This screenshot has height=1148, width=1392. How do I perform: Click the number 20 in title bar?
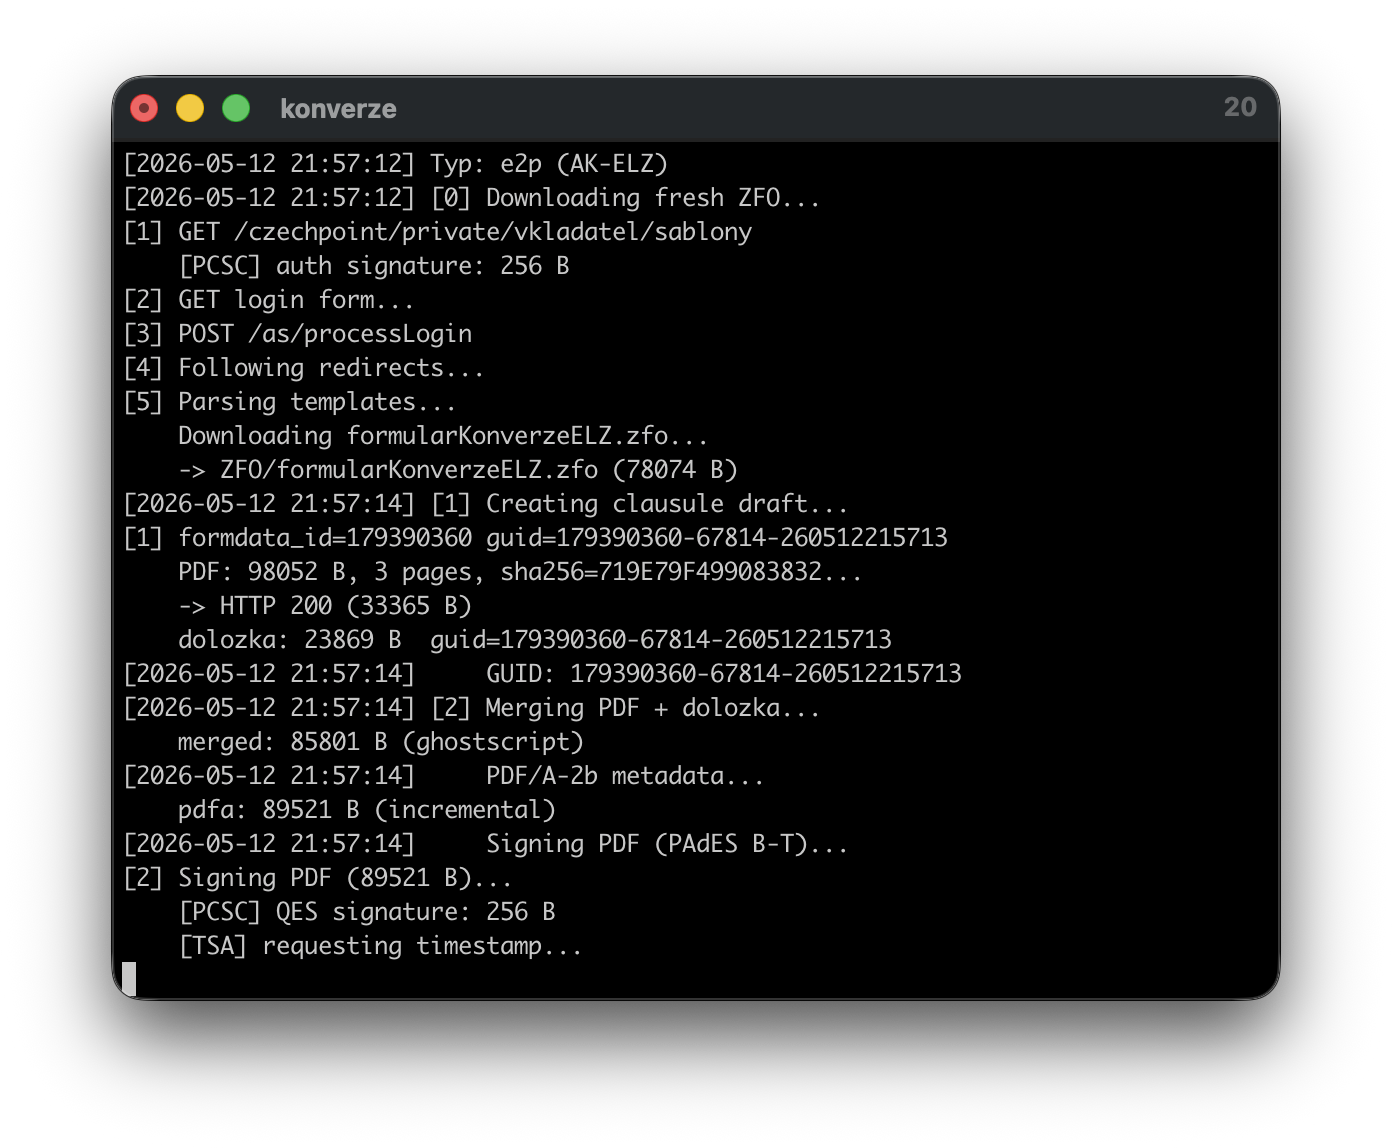point(1240,107)
